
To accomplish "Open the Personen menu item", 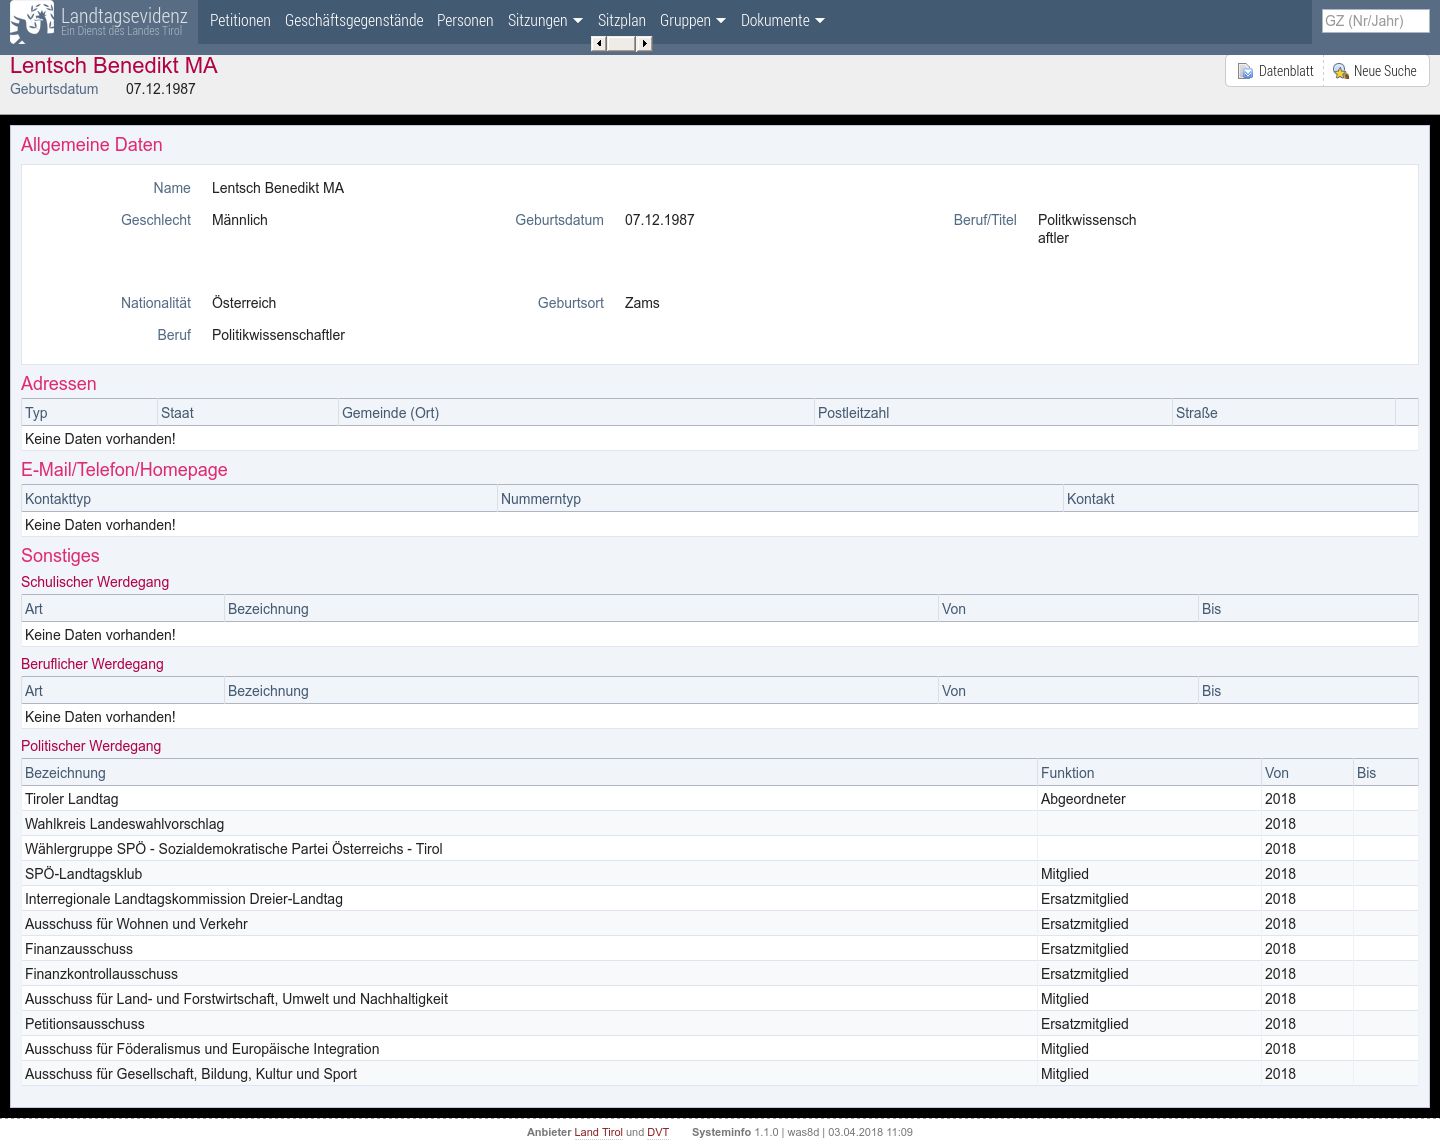I will [x=465, y=20].
